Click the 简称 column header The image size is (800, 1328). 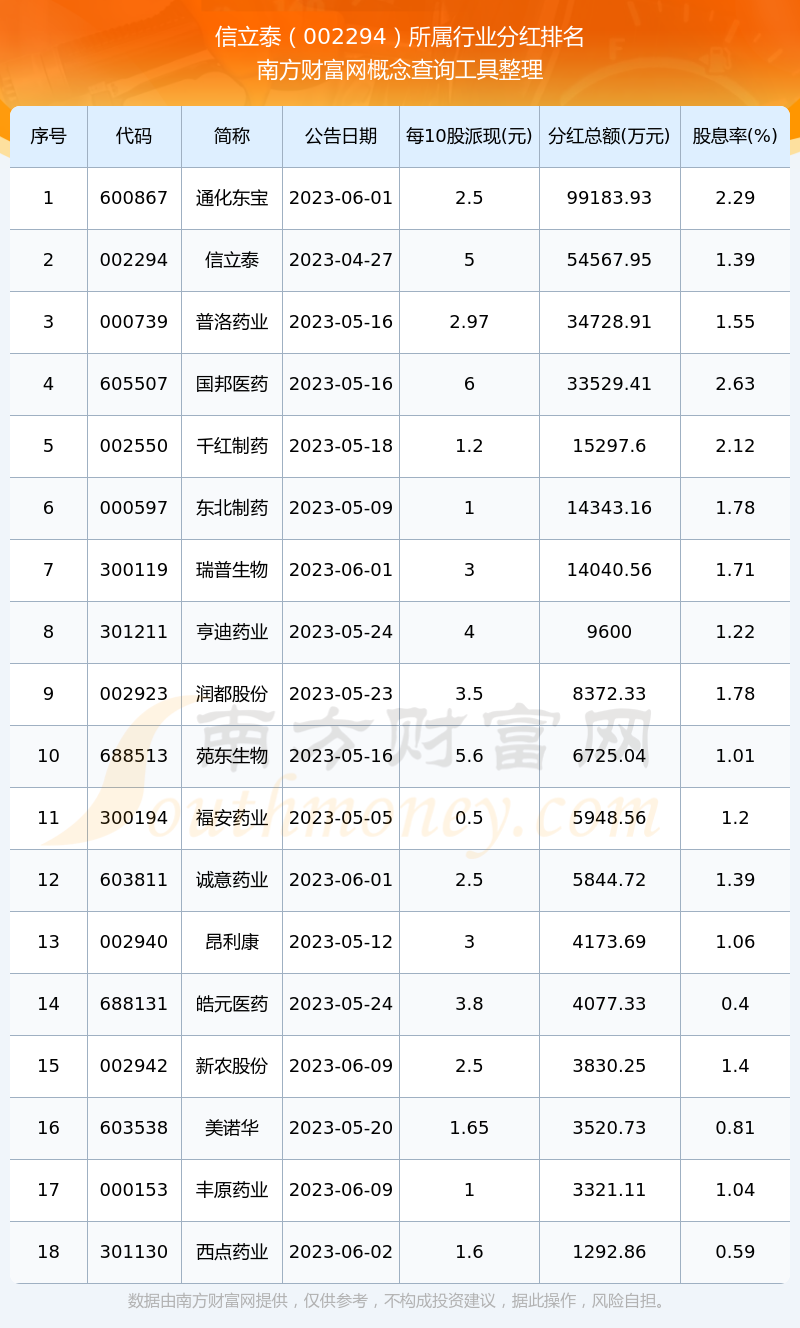pyautogui.click(x=232, y=136)
